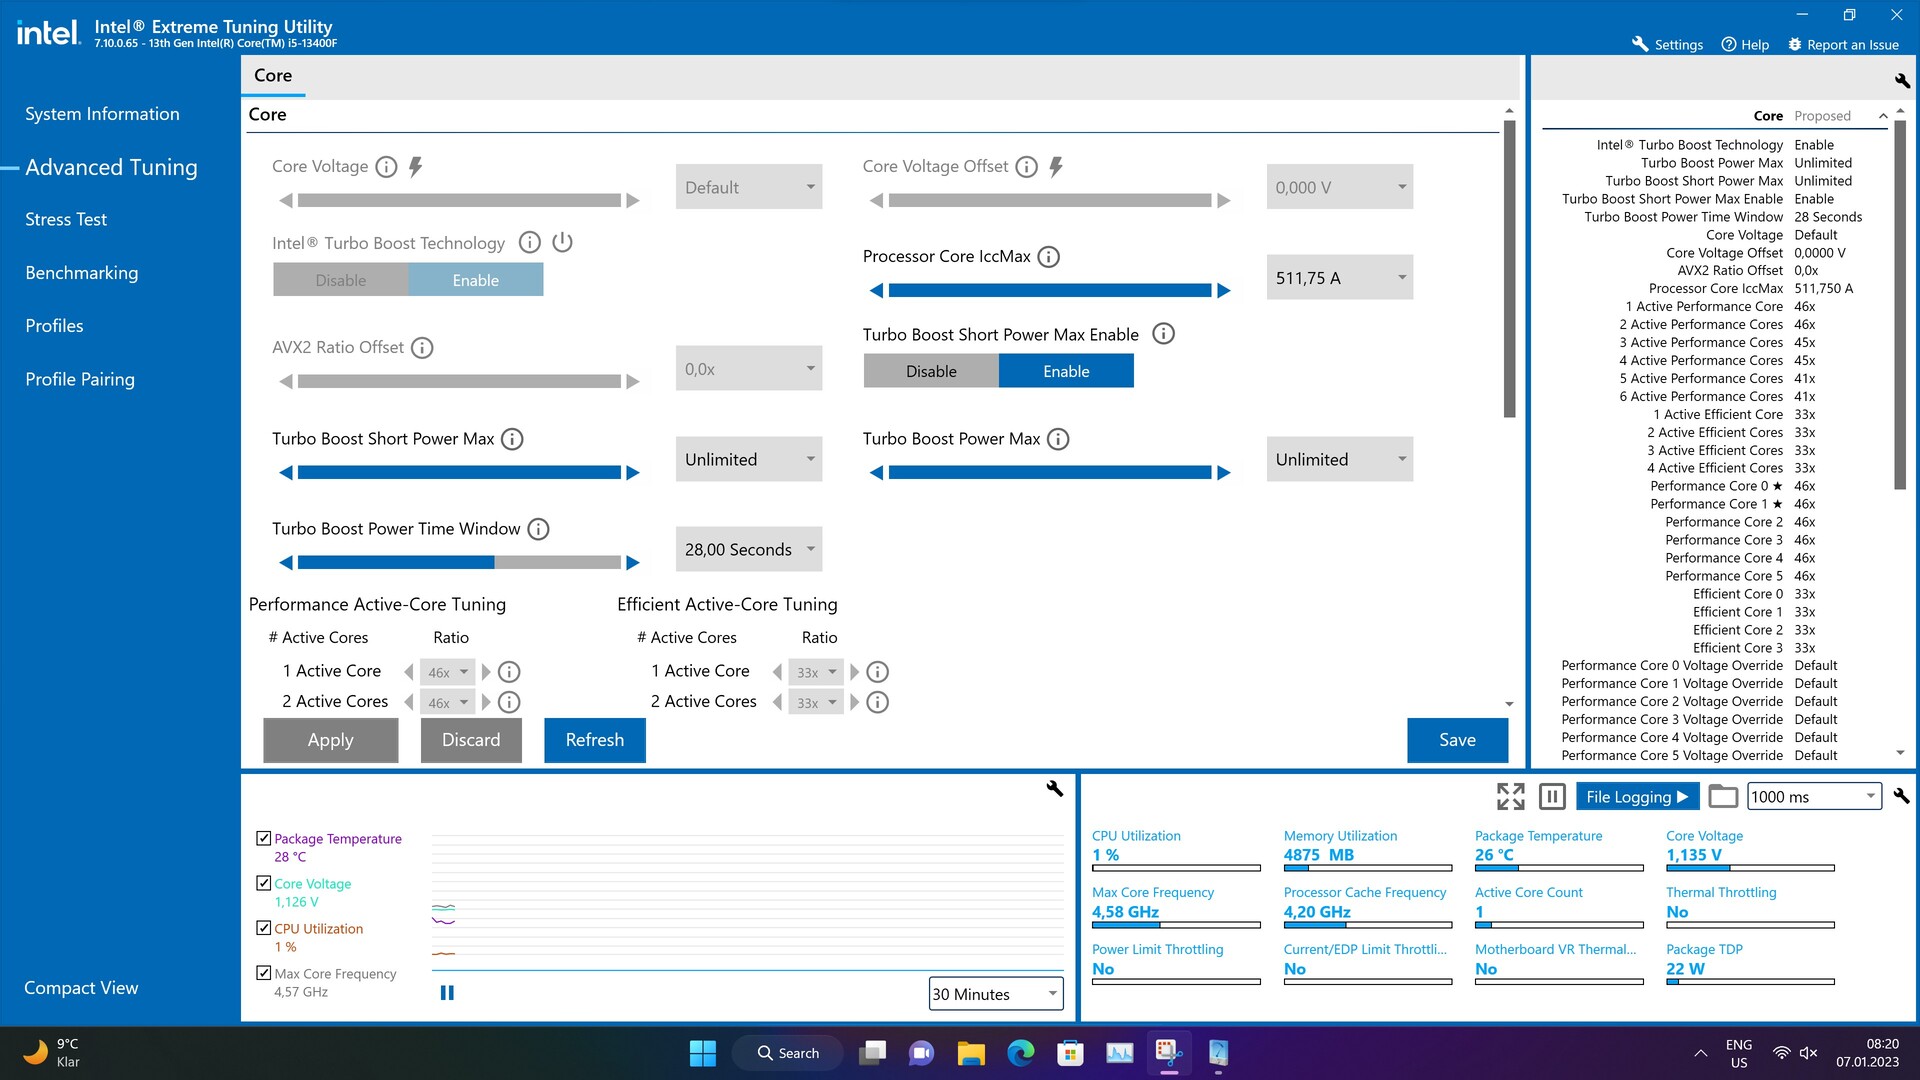
Task: Enable Turbo Boost Short Power Max
Action: pos(1065,371)
